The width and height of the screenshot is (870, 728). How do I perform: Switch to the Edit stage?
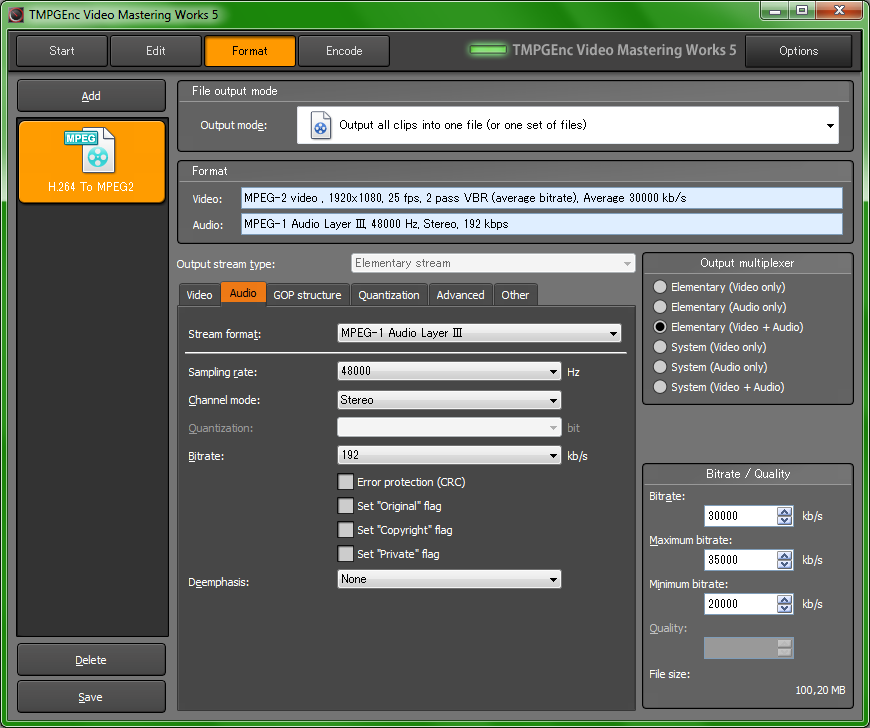tap(156, 51)
